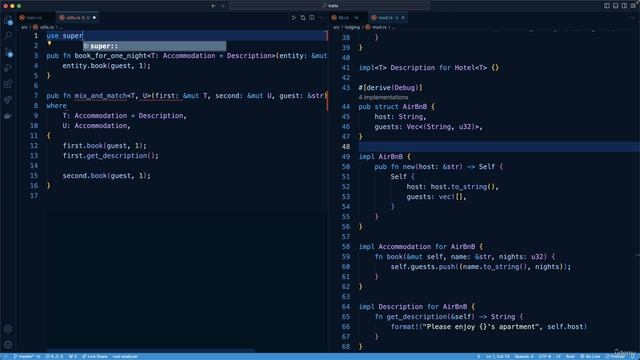
Task: Click the UTF-8 encoding indicator
Action: coord(544,356)
